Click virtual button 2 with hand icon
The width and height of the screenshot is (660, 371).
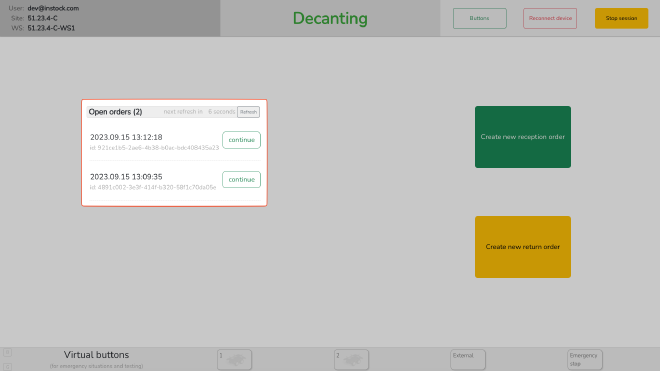(351, 360)
